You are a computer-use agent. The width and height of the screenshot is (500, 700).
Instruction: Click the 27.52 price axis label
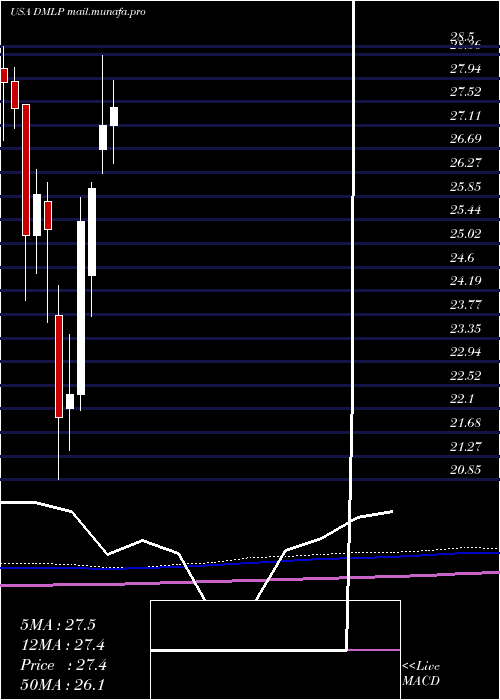pyautogui.click(x=465, y=92)
